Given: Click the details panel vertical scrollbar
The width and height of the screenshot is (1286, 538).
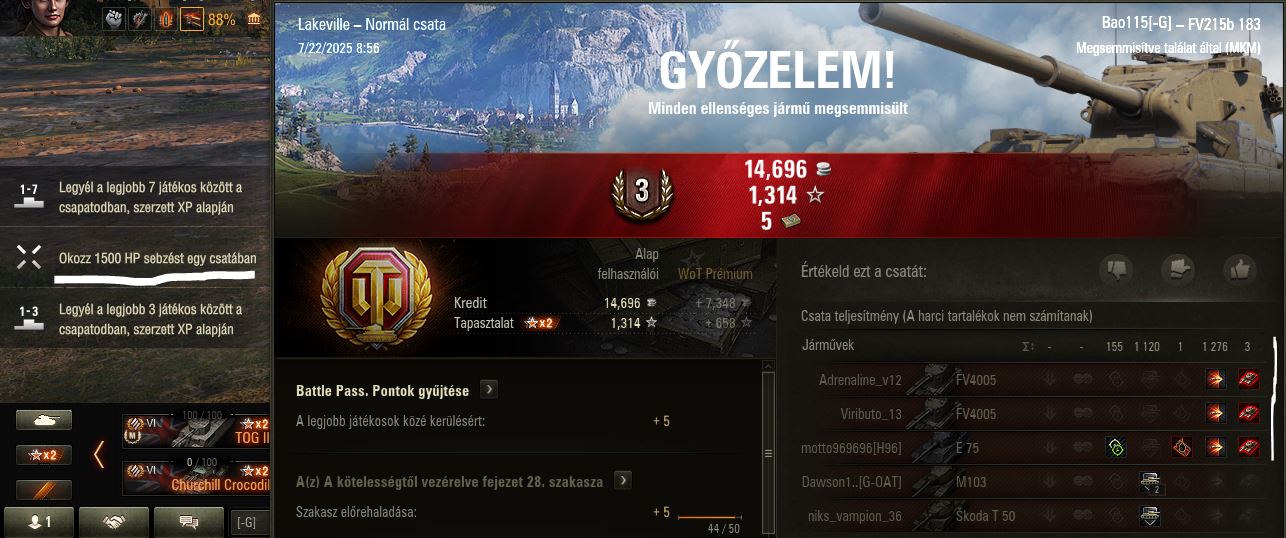Looking at the screenshot, I should [768, 453].
